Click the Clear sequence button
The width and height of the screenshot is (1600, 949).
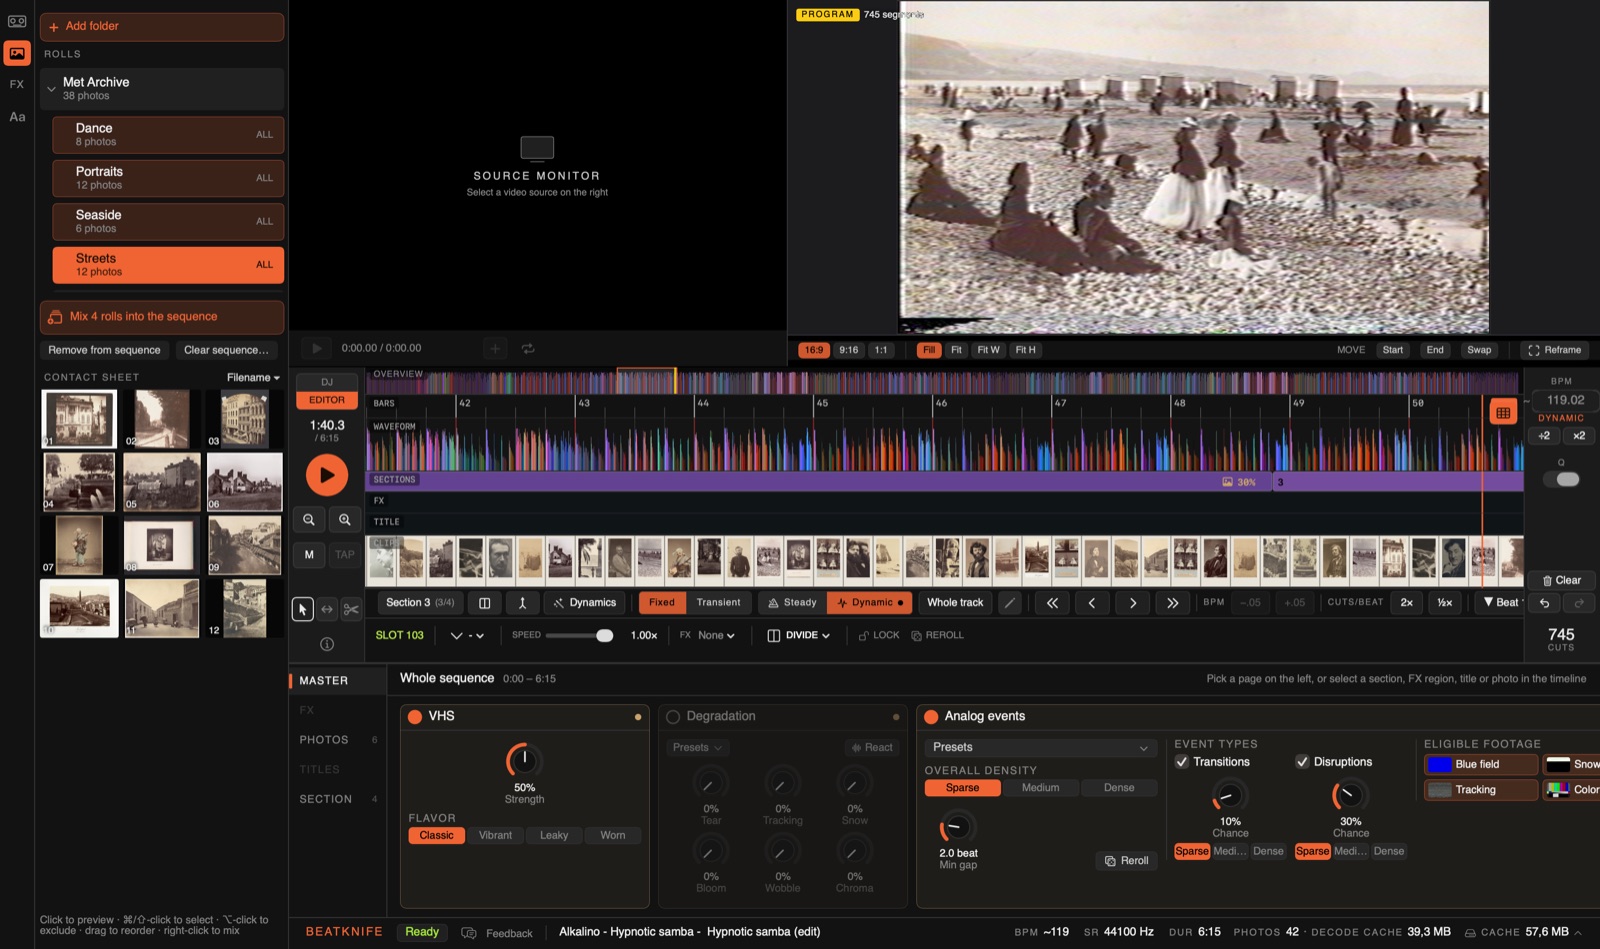(226, 350)
